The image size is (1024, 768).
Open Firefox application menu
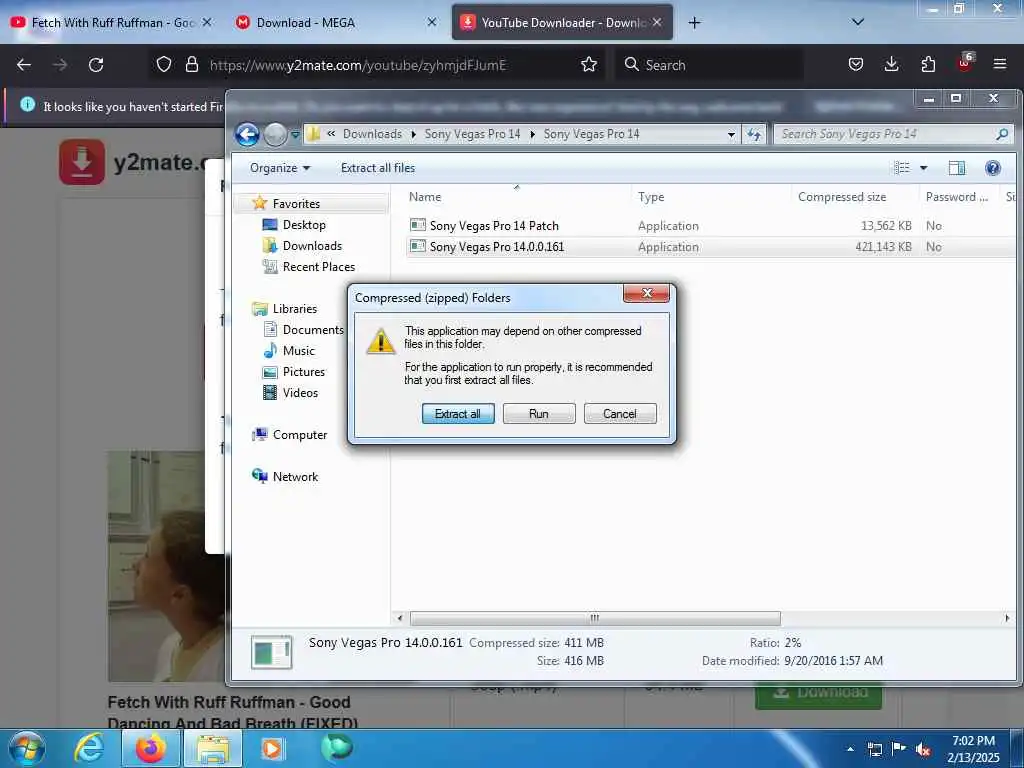click(x=1000, y=65)
